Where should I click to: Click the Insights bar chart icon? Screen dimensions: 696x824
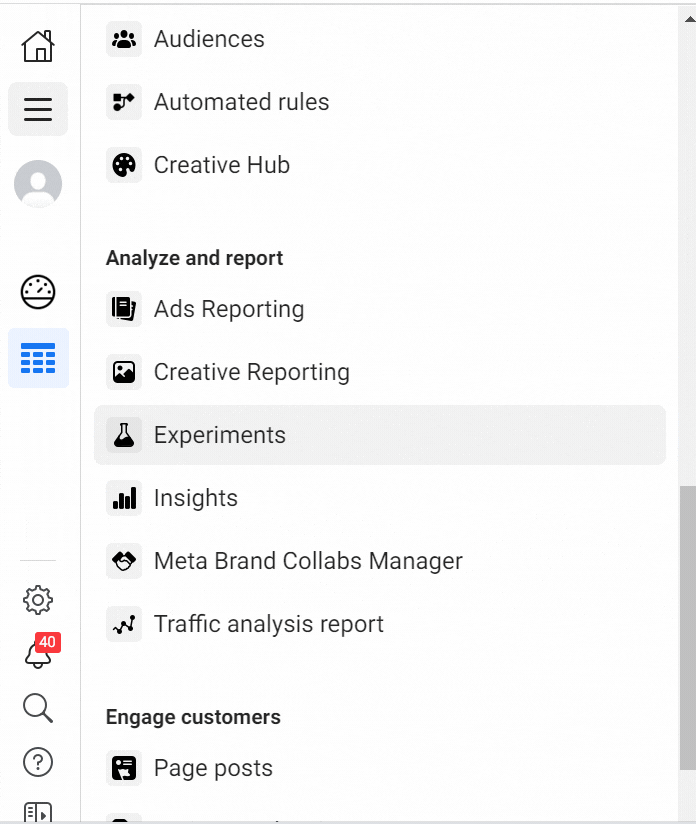124,498
